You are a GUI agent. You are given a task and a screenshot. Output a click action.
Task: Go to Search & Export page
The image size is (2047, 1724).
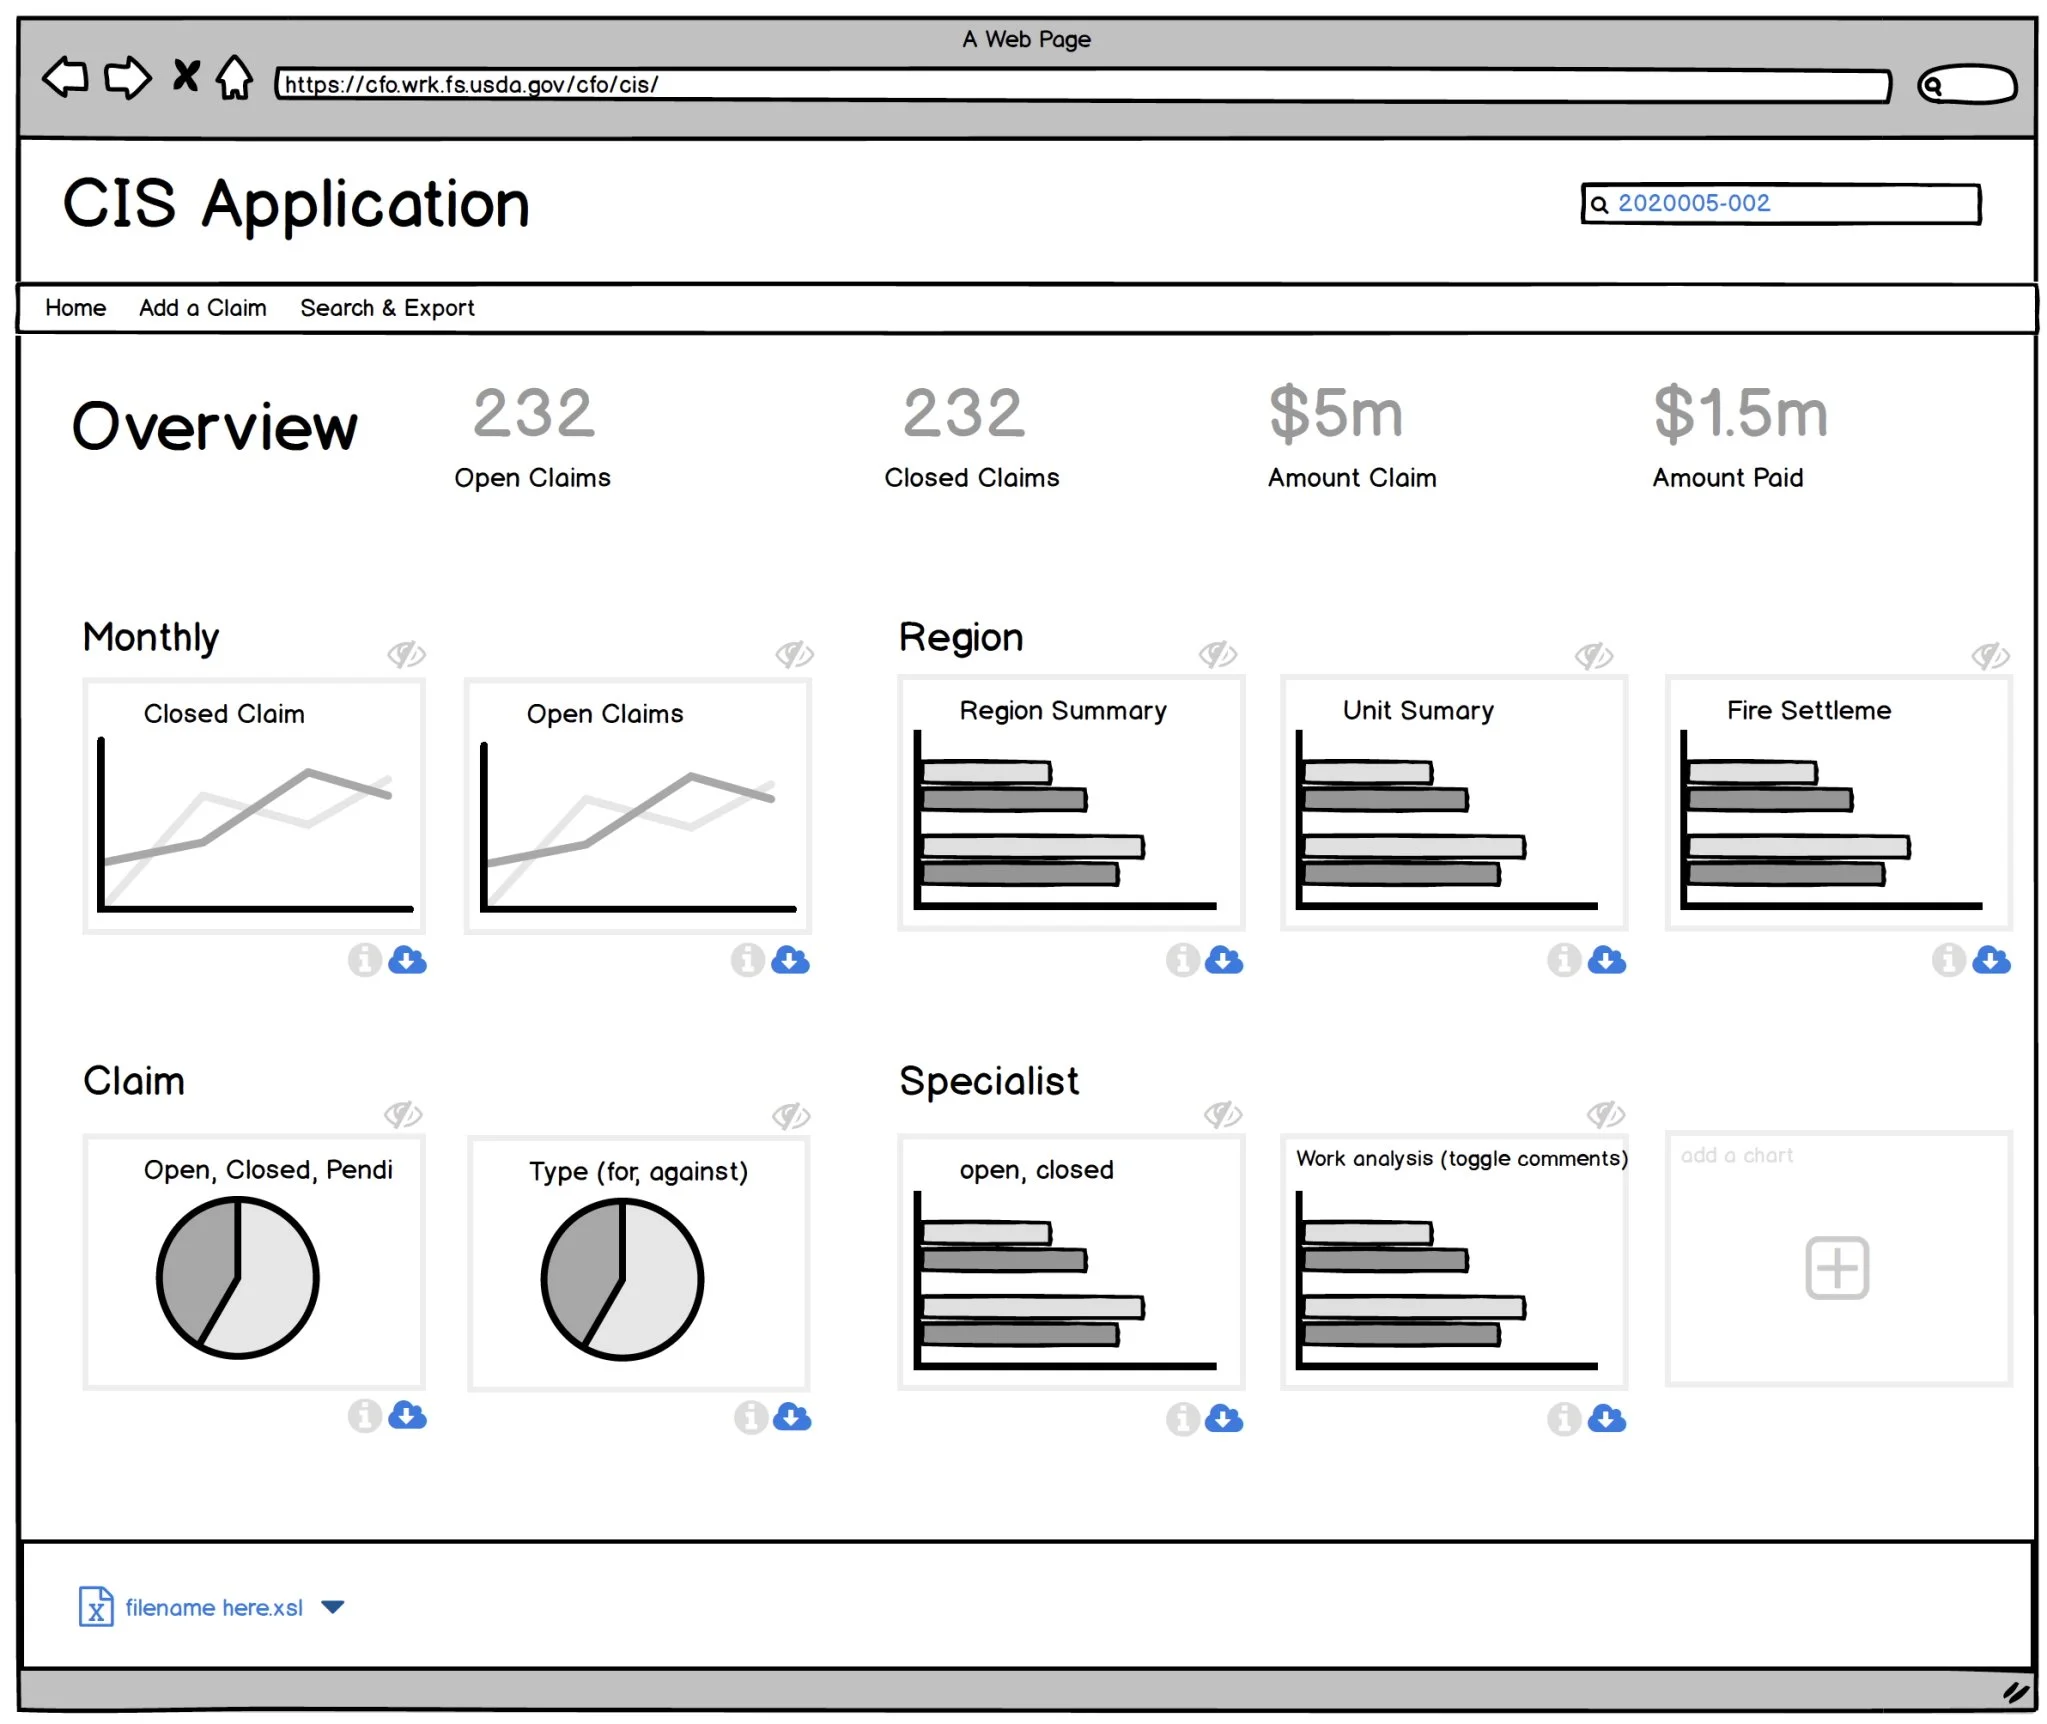point(387,308)
